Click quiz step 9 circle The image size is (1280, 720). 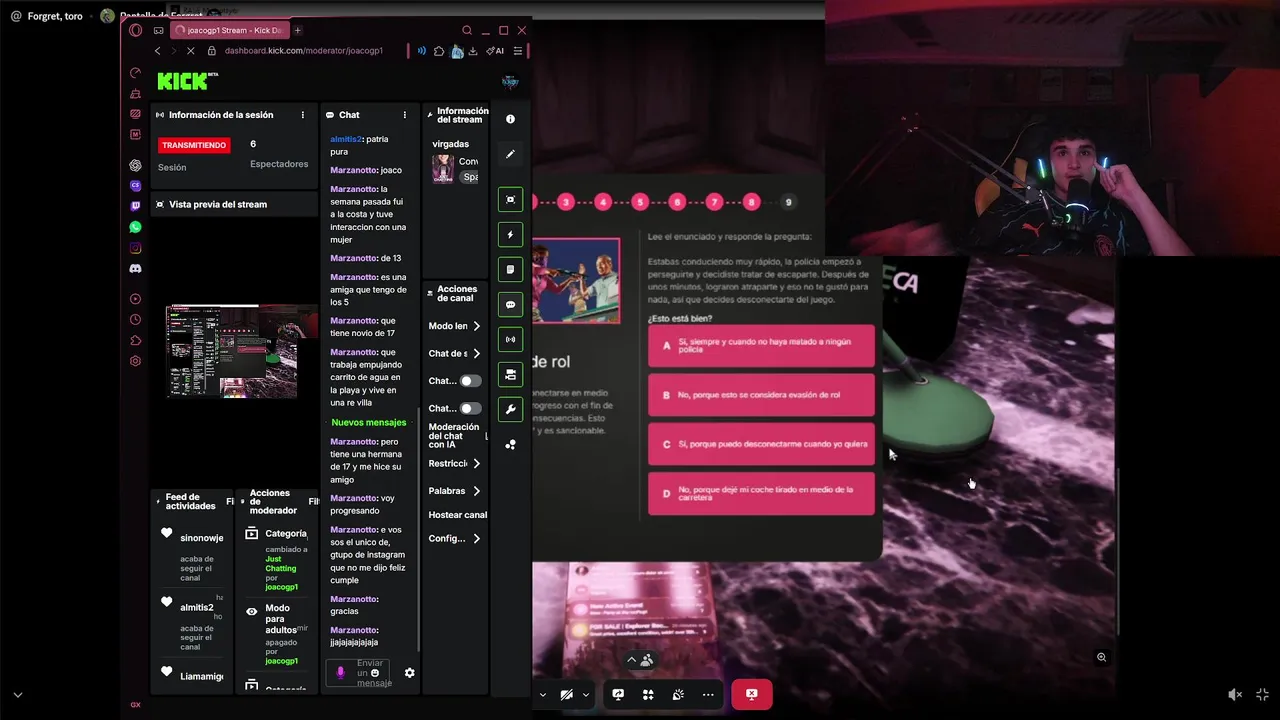point(788,202)
